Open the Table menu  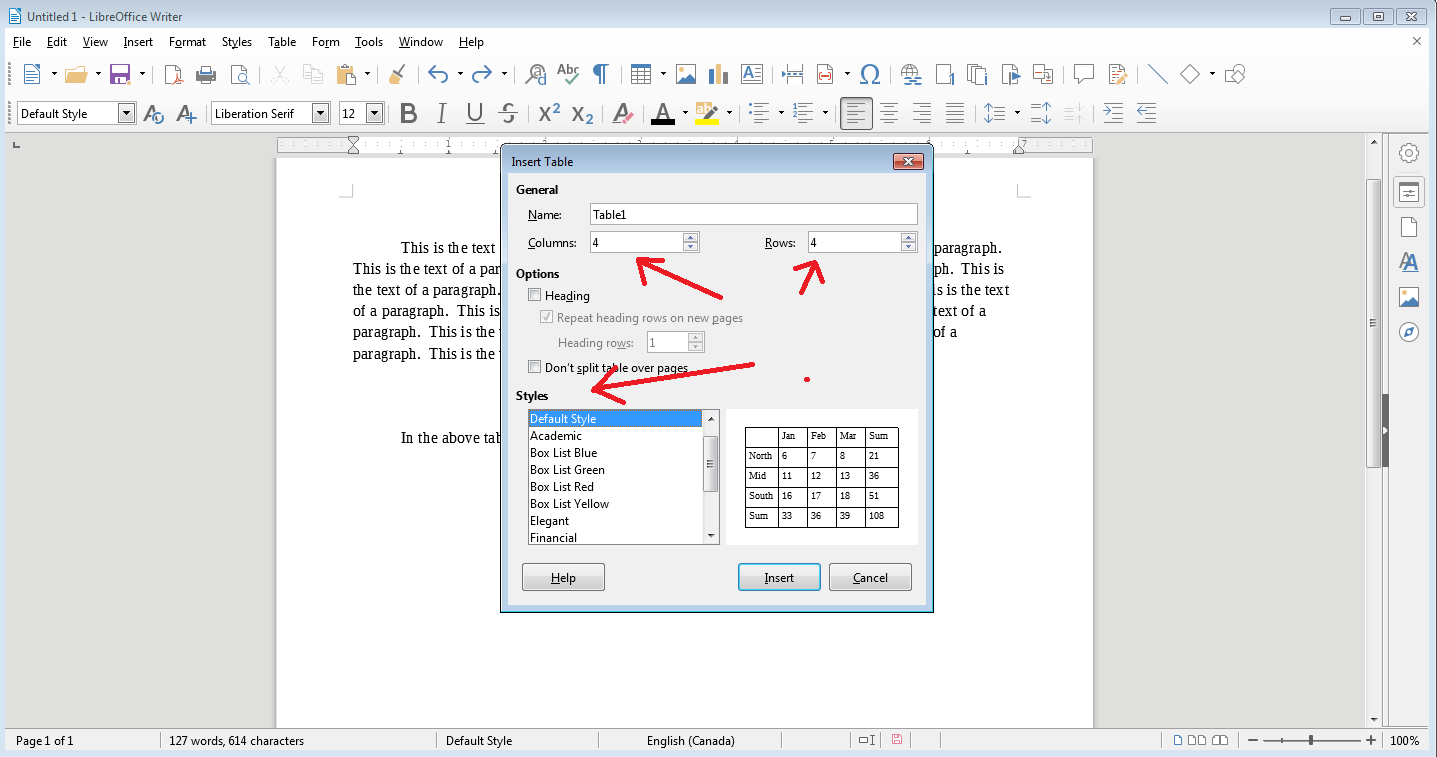(x=282, y=42)
